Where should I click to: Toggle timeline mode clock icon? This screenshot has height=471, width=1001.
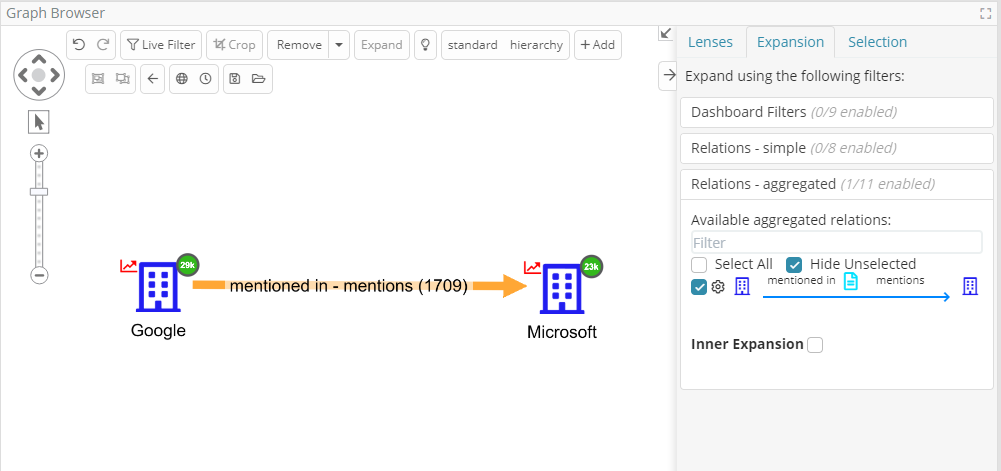coord(206,78)
